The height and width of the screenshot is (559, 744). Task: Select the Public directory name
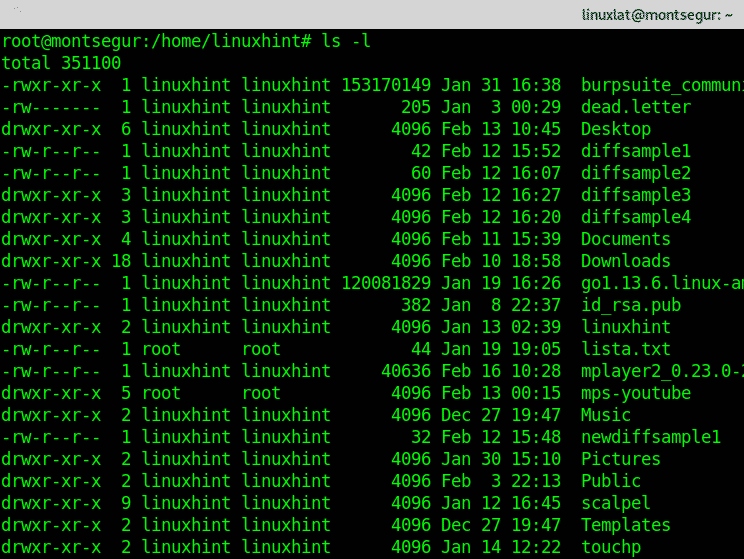(611, 481)
